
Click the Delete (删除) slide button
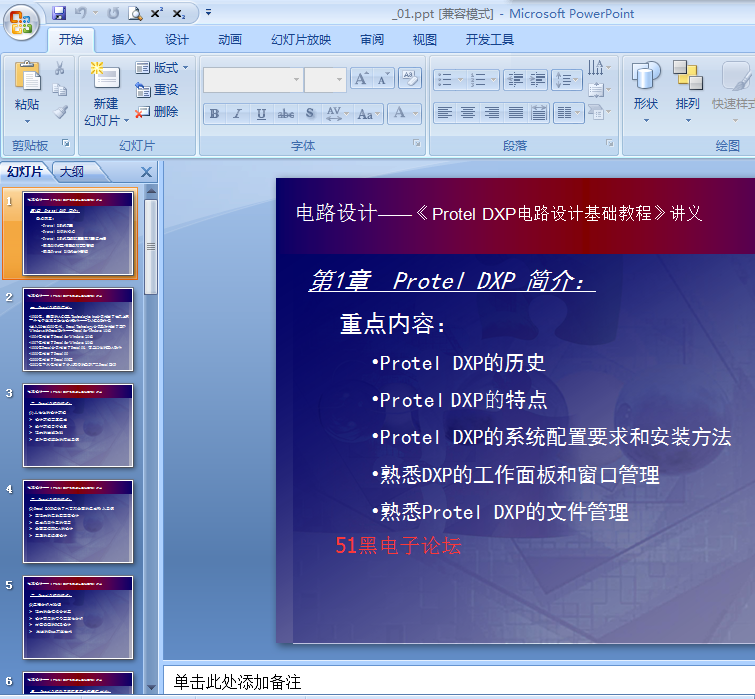click(157, 112)
